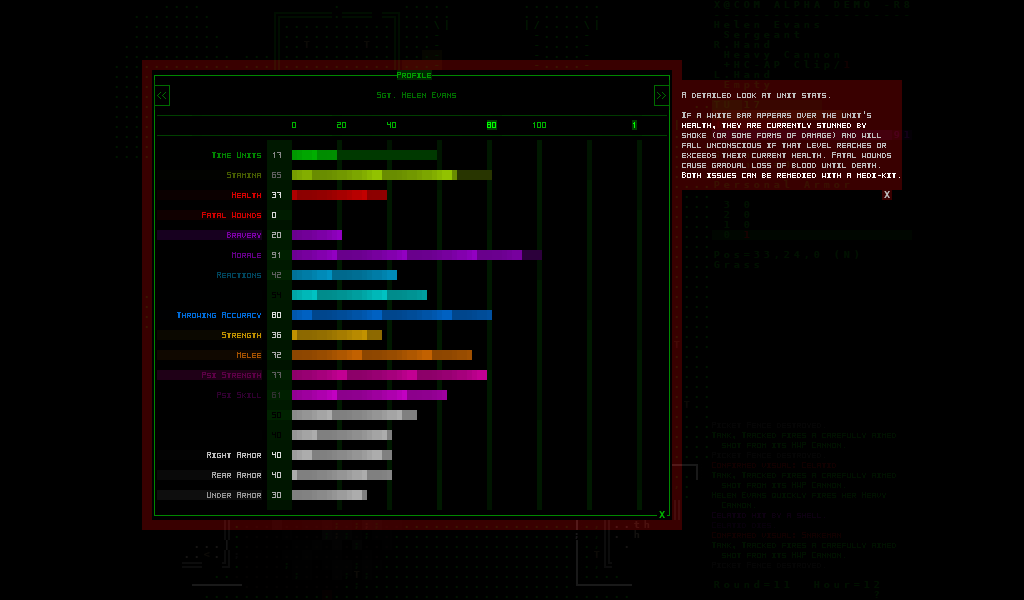Click the "A detailed look at unit stats" tooltip text
Viewport: 1024px width, 600px height.
(x=756, y=95)
